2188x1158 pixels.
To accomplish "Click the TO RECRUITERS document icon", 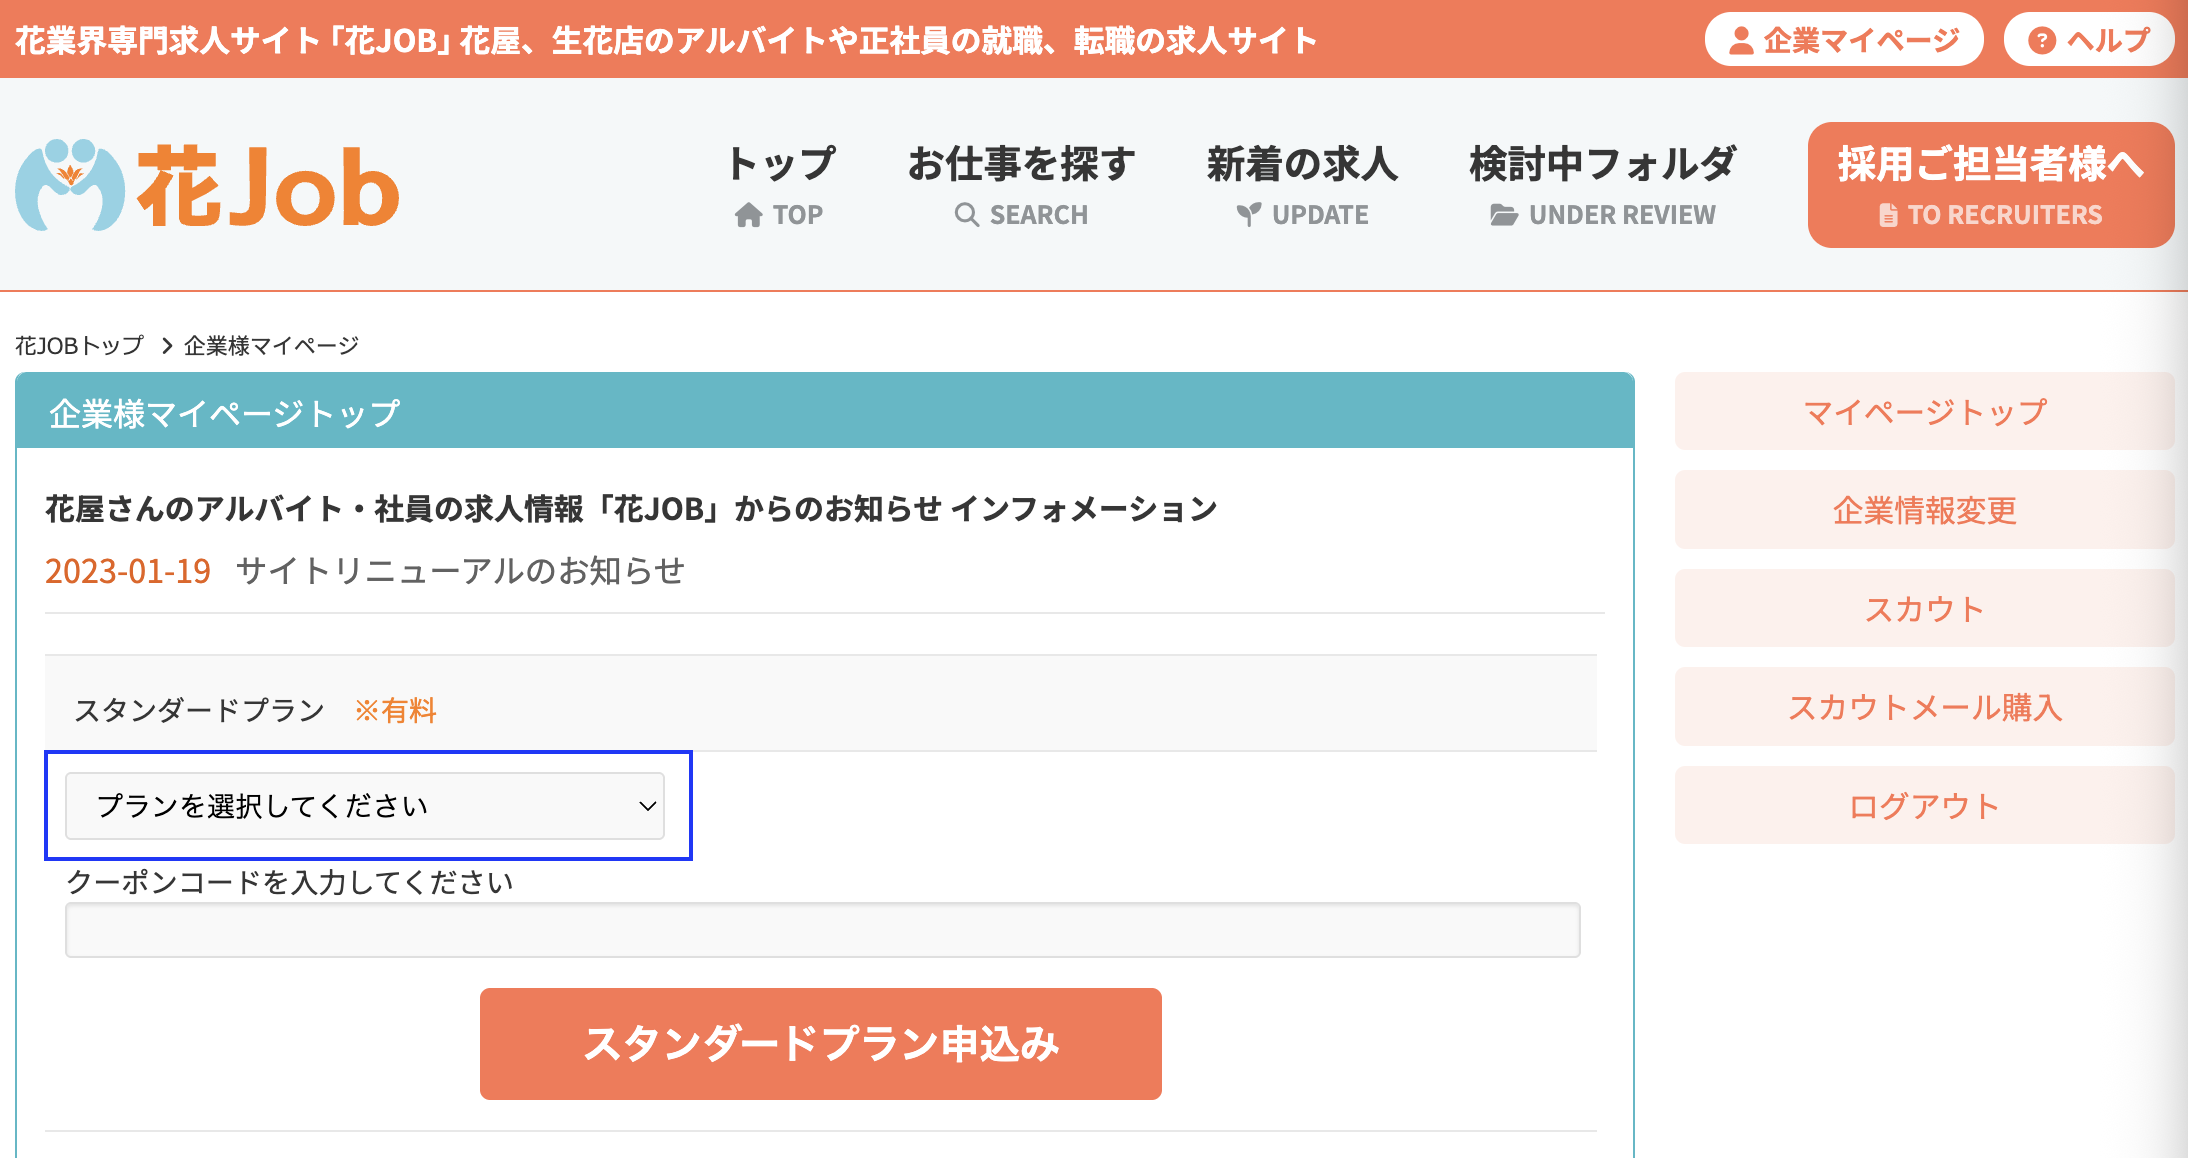I will pyautogui.click(x=1887, y=215).
